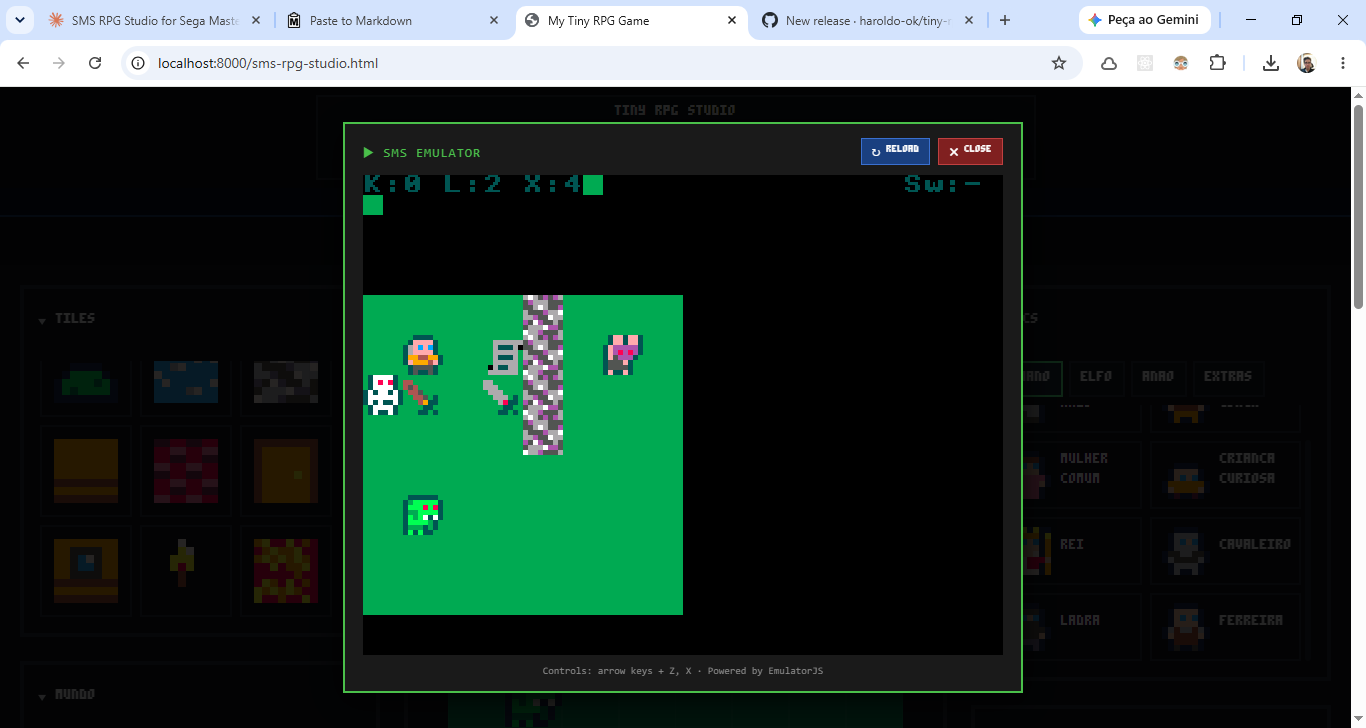
Task: Click the green play icon beside SMS EMULATOR
Action: pyautogui.click(x=369, y=153)
